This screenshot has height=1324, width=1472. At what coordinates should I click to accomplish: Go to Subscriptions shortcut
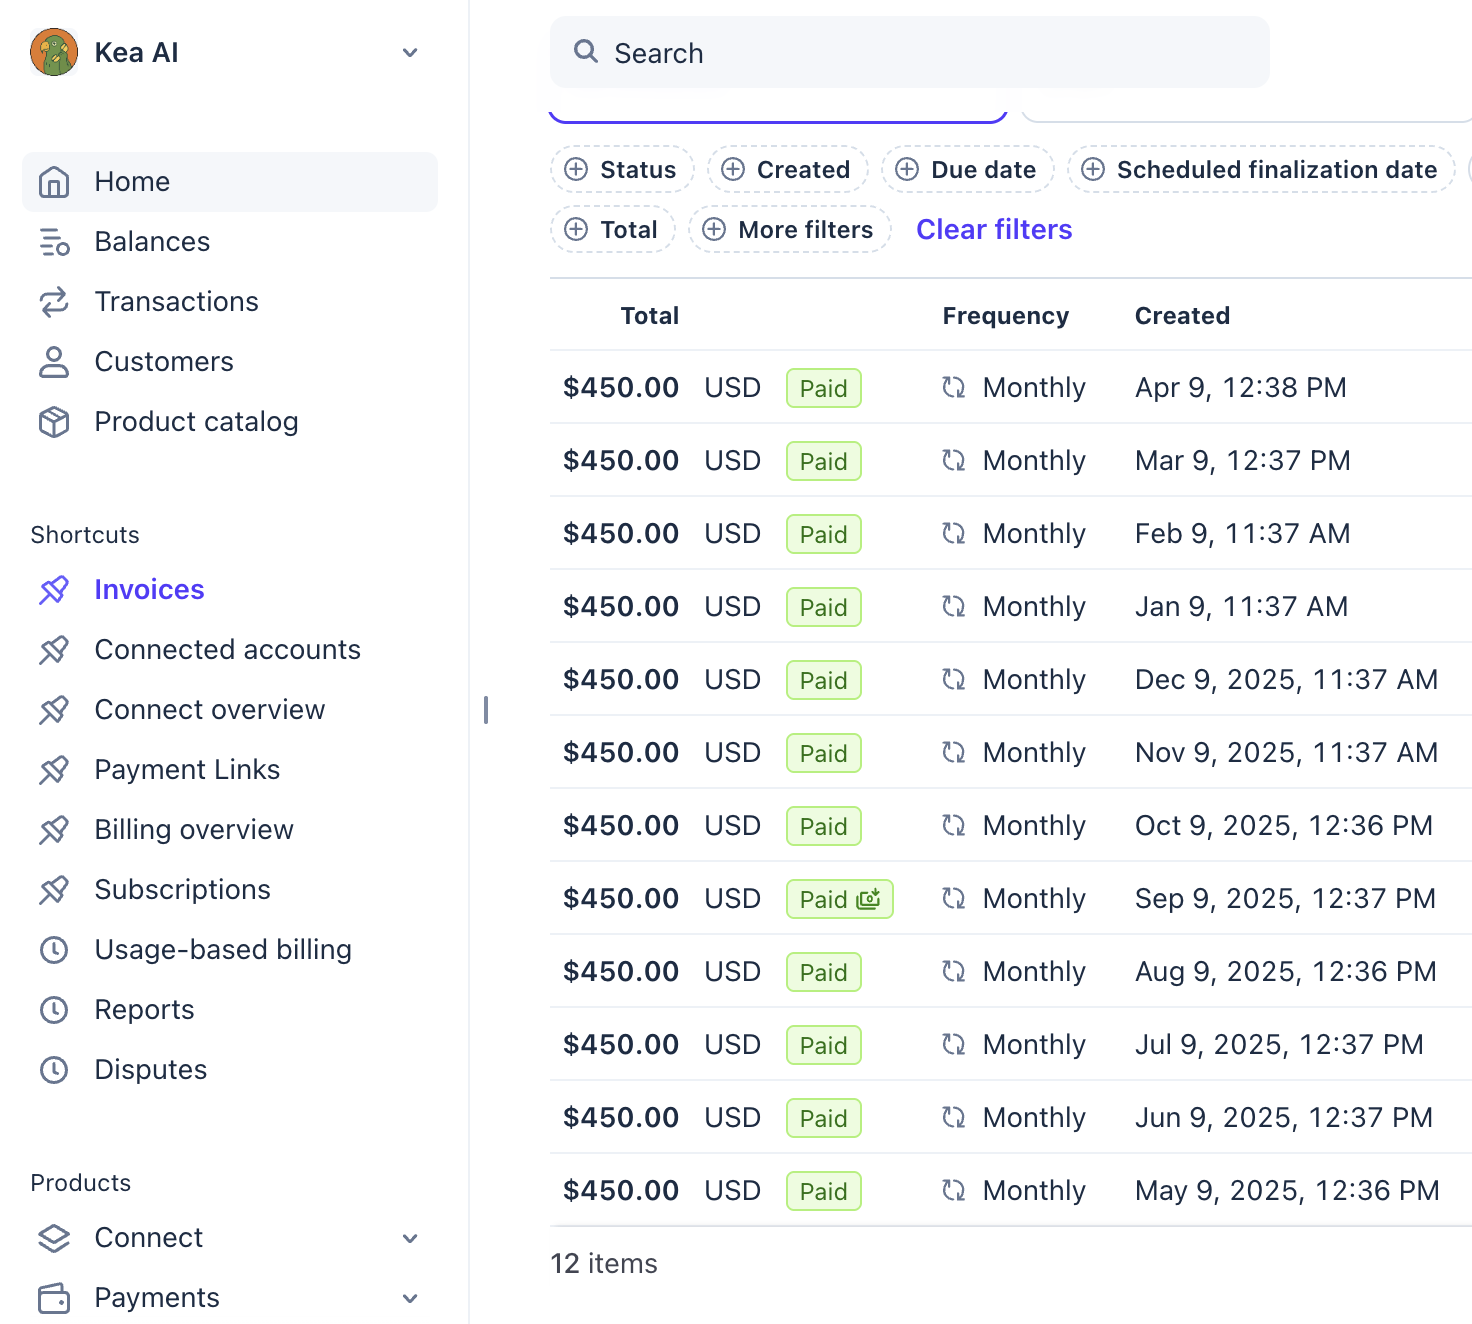(x=182, y=890)
